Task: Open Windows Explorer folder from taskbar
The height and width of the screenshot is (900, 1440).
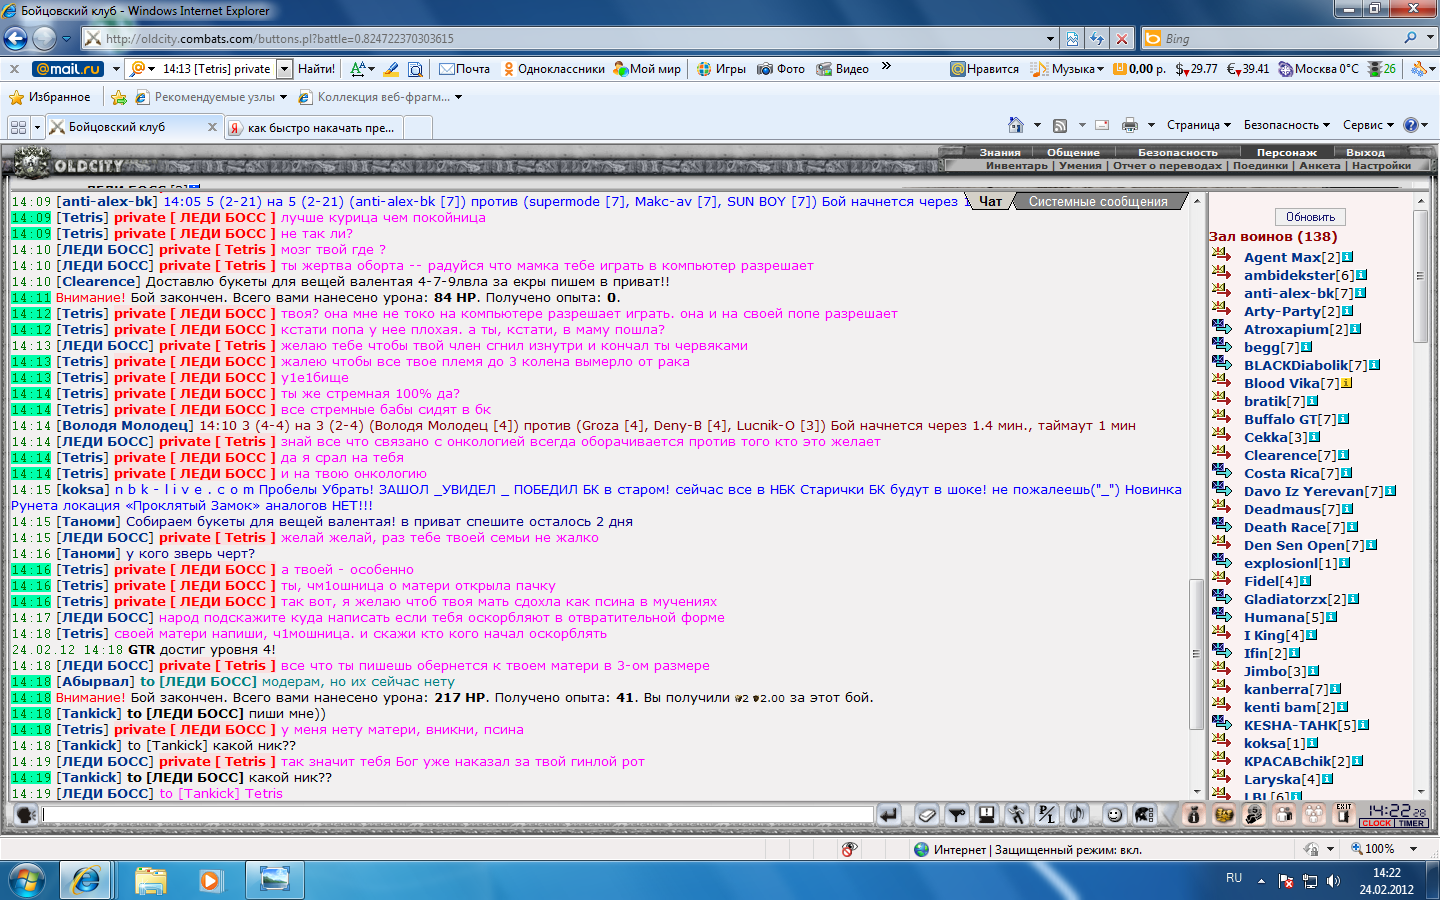Action: click(150, 880)
